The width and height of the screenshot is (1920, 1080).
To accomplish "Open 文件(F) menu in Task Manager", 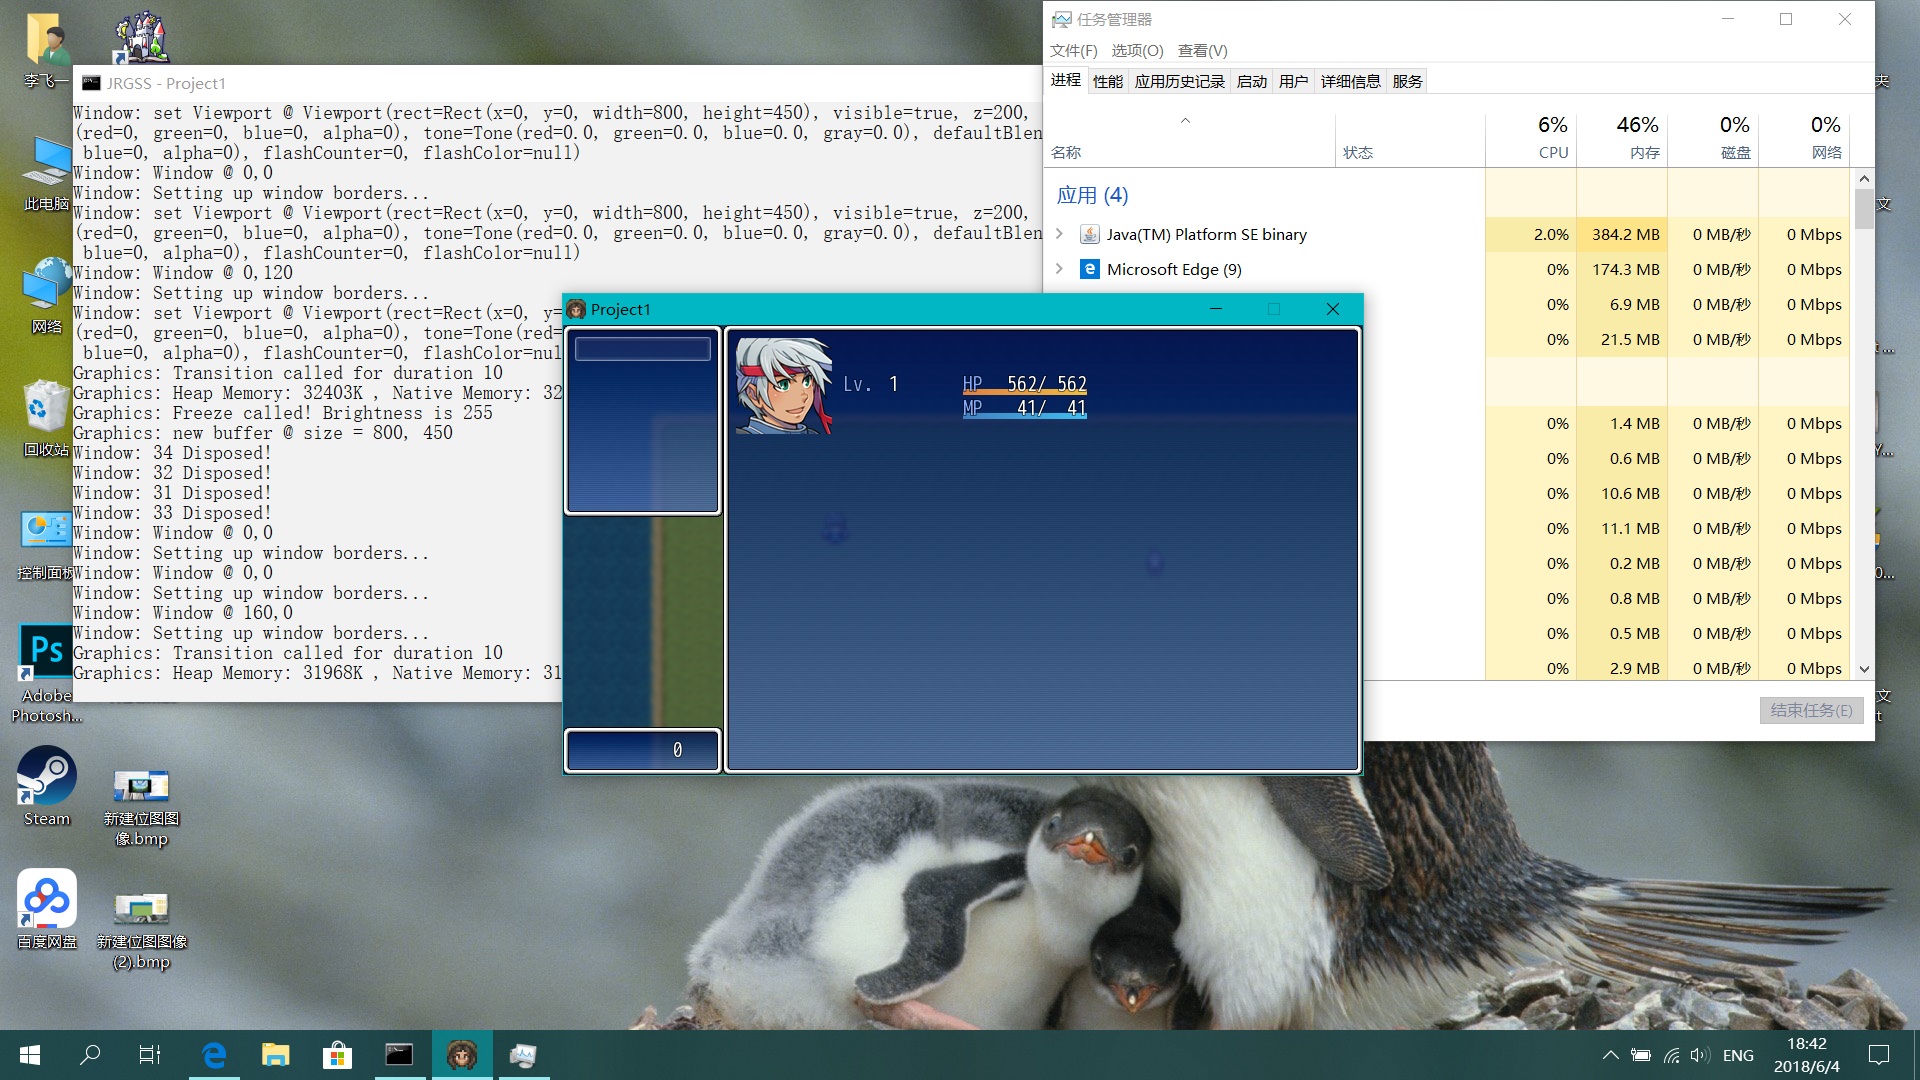I will coord(1073,50).
